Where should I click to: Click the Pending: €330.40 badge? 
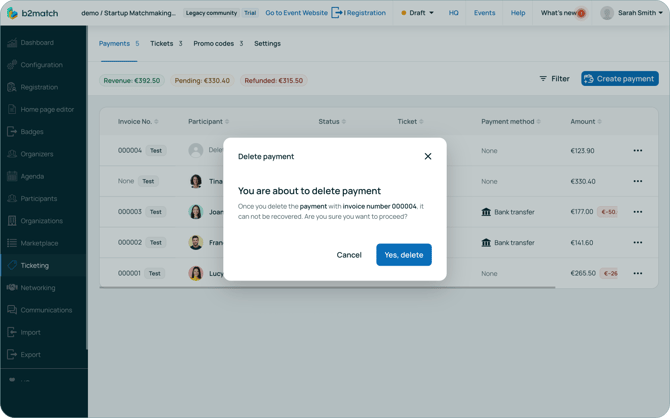[x=202, y=80]
